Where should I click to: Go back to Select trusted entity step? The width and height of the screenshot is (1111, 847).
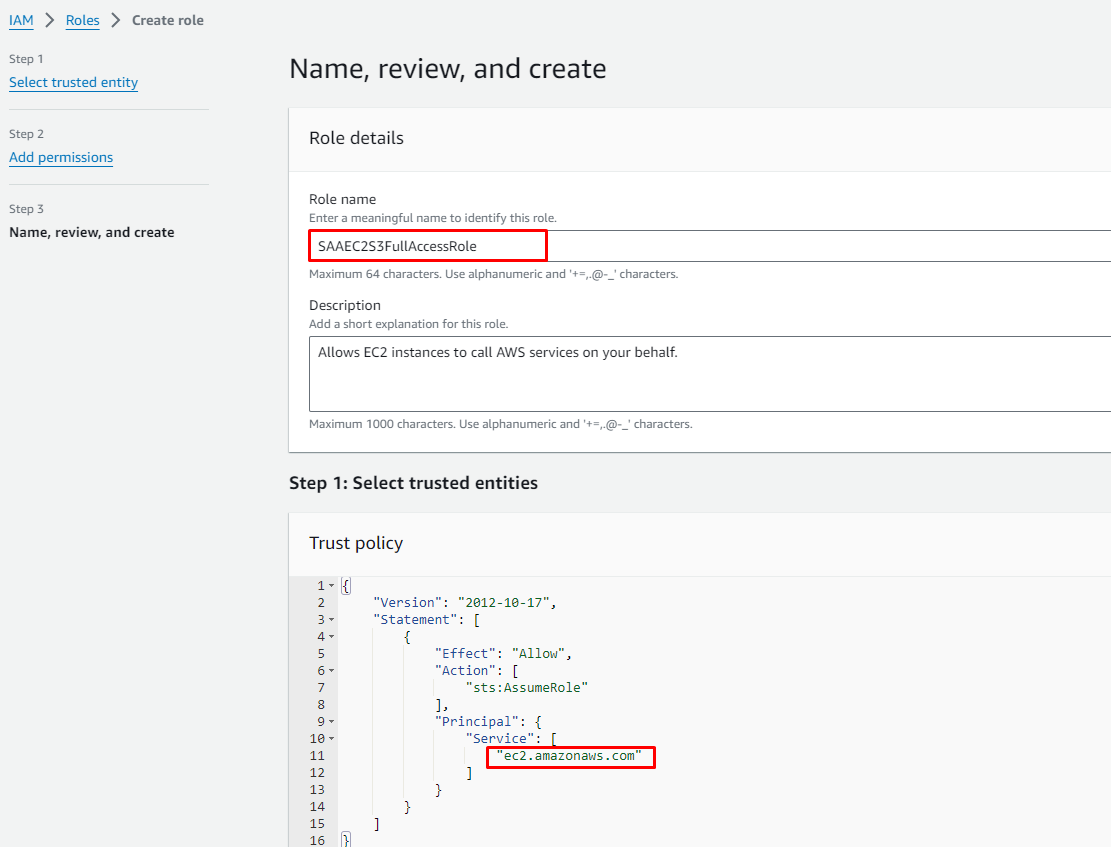tap(73, 83)
